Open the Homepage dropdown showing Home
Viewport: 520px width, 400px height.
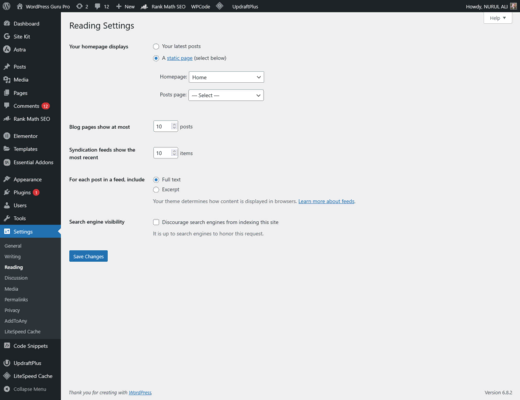(x=226, y=77)
